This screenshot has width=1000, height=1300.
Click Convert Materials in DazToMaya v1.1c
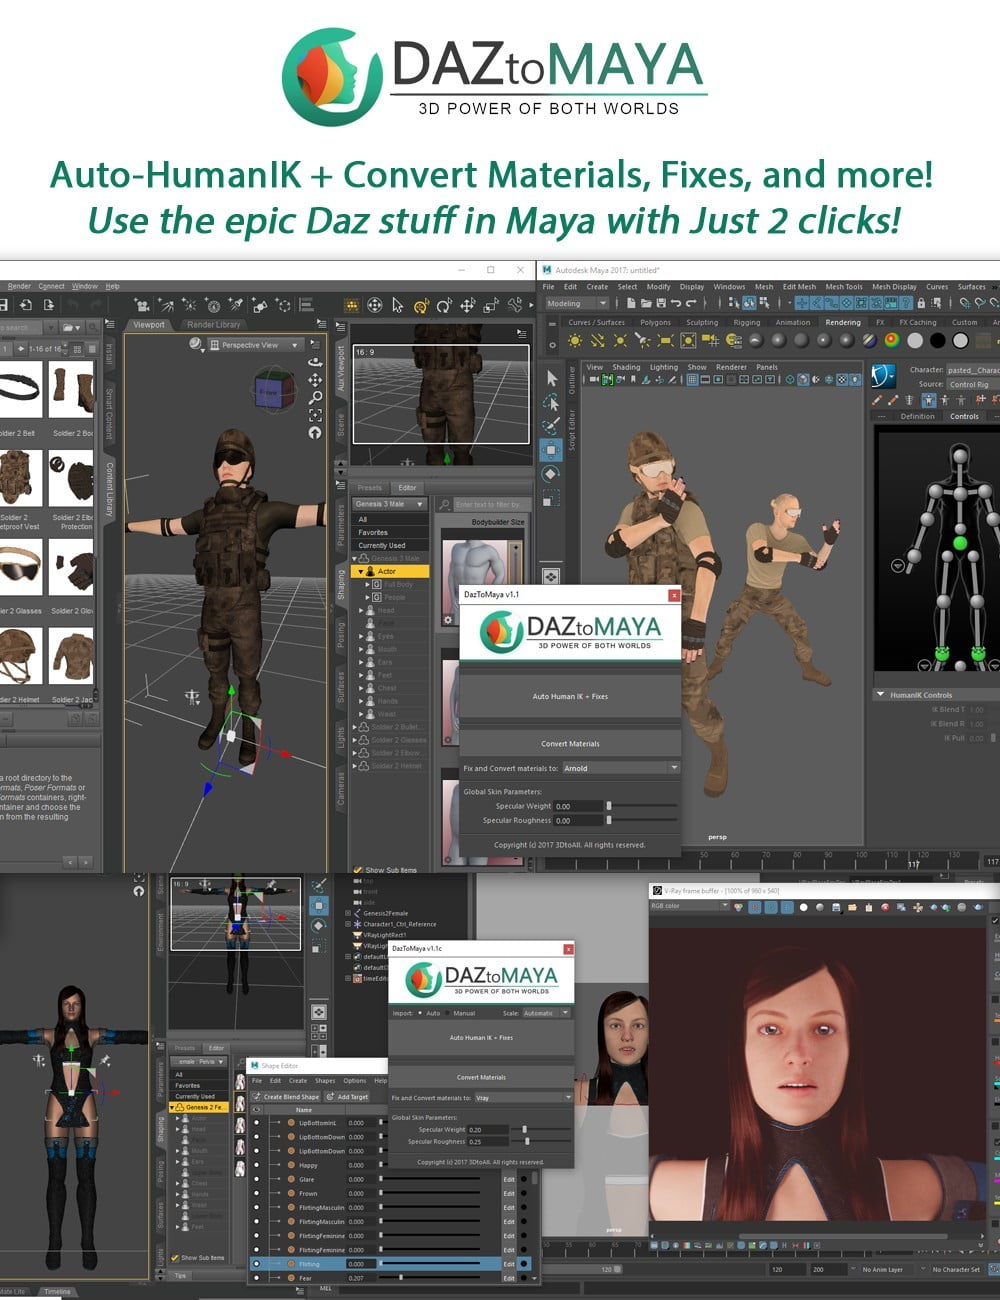(481, 1077)
